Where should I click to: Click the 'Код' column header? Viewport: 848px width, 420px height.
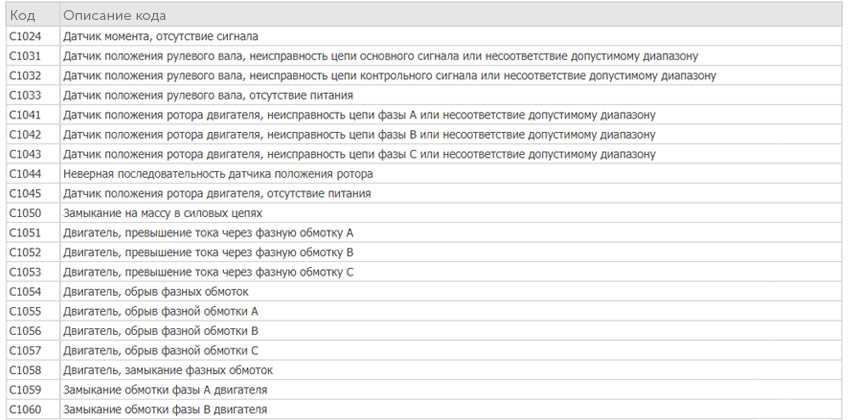[22, 16]
